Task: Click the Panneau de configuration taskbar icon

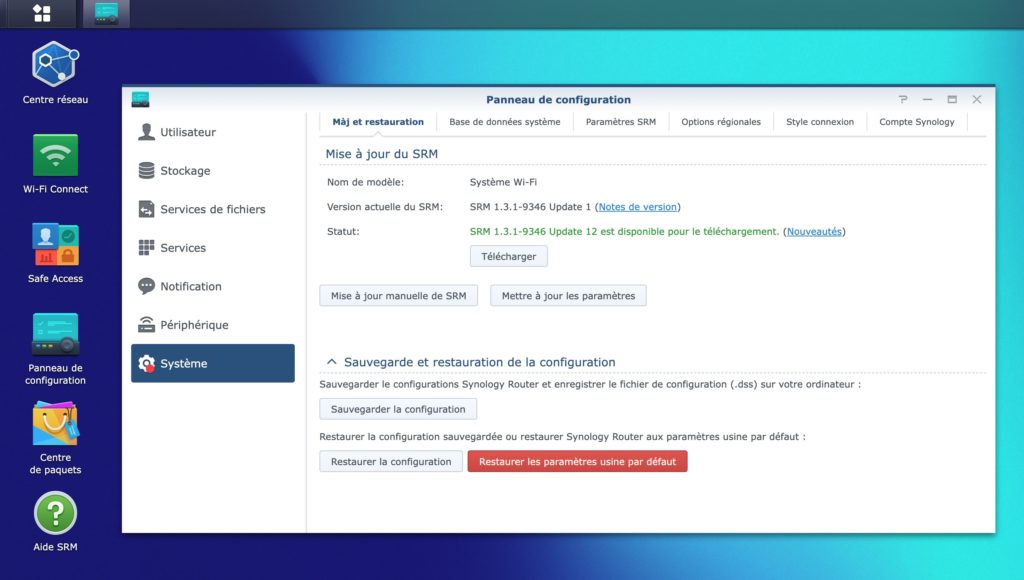Action: click(106, 13)
